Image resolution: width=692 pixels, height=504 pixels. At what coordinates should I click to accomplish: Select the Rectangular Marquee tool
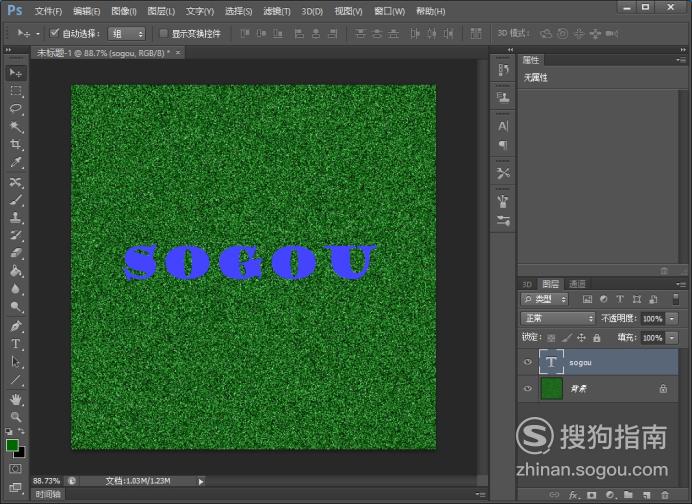pos(16,91)
